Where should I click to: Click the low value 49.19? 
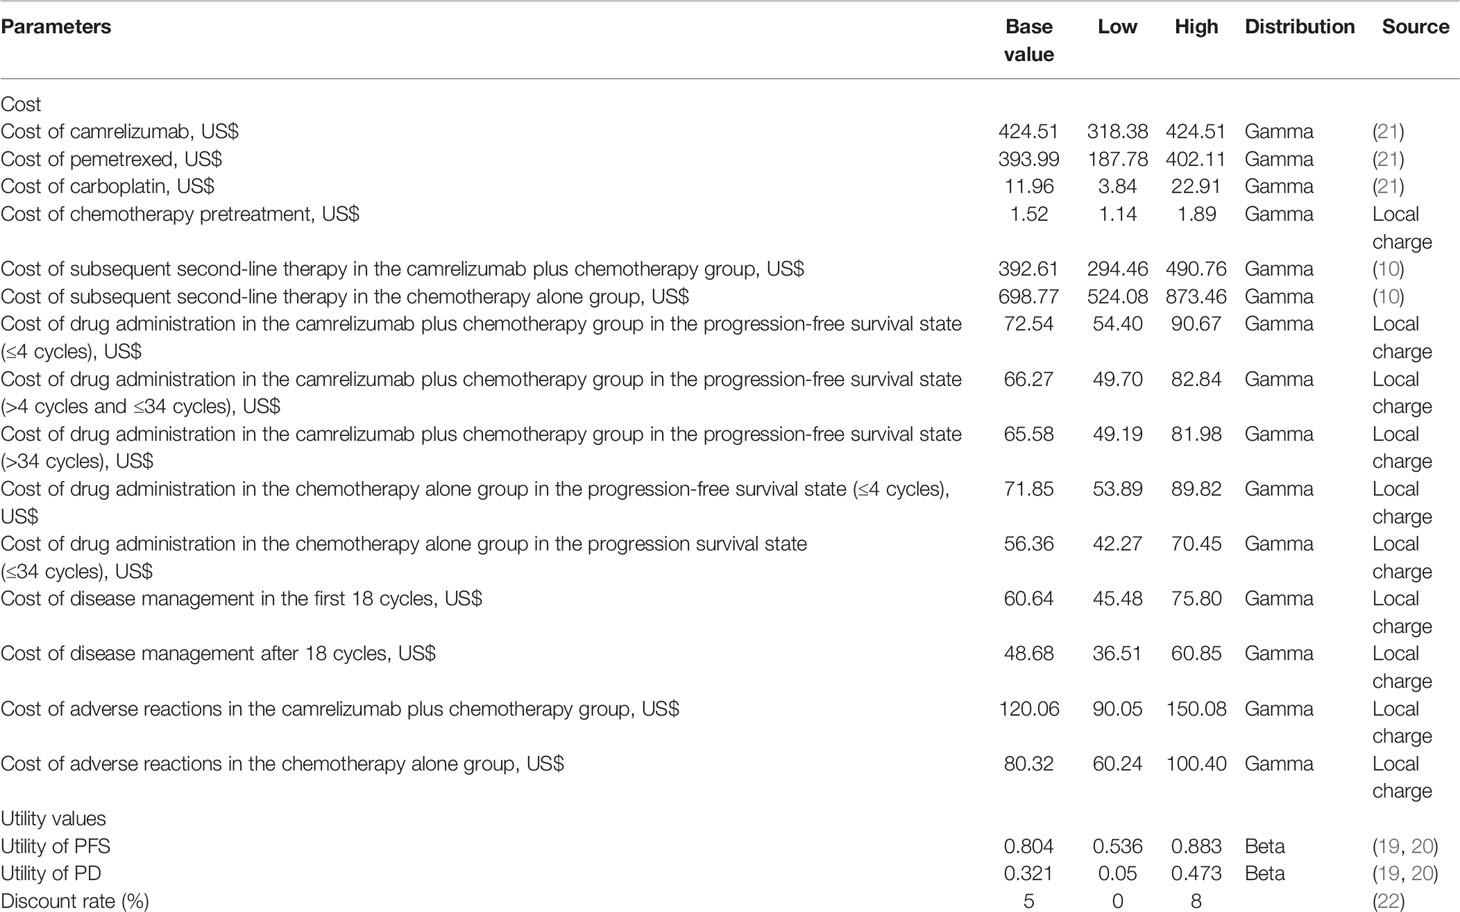pyautogui.click(x=1117, y=434)
